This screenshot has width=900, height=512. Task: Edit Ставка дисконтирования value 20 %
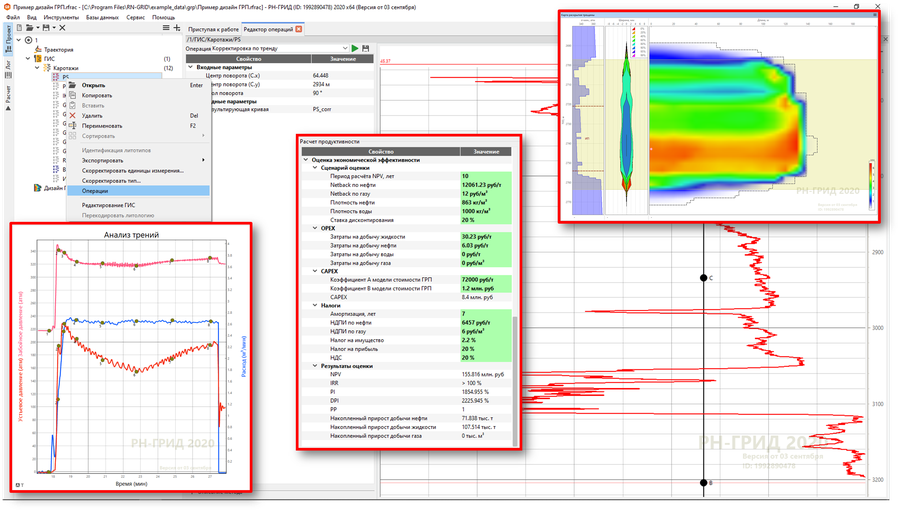pyautogui.click(x=486, y=220)
